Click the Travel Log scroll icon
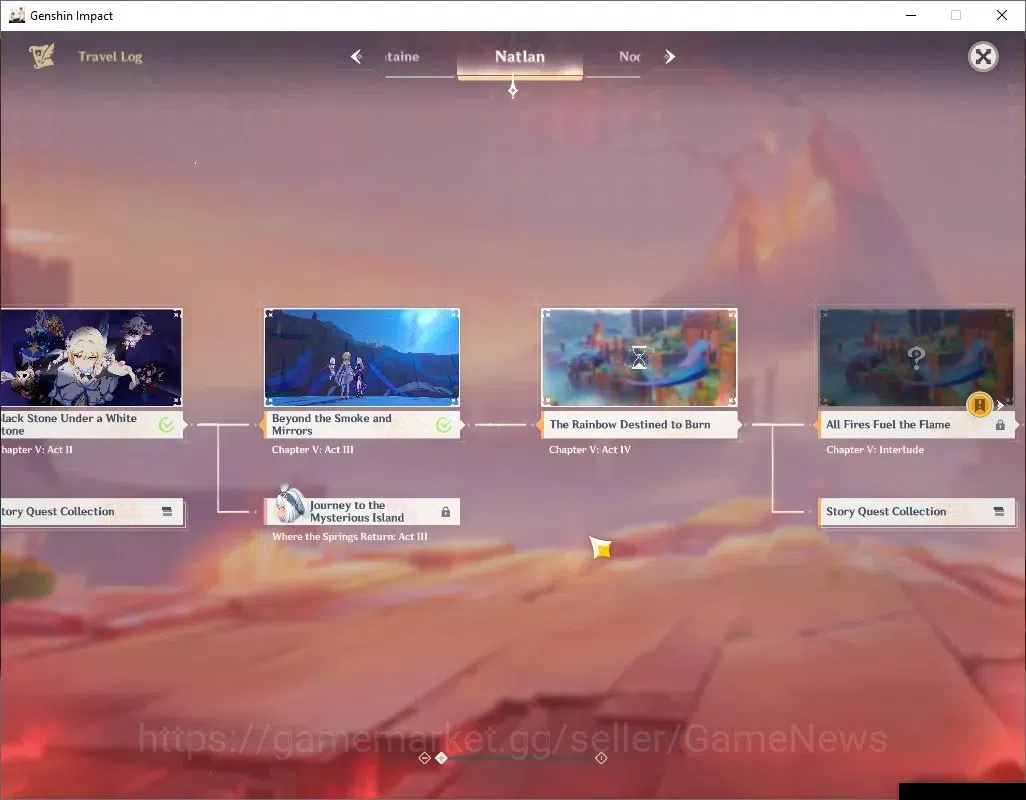The image size is (1026, 800). pos(41,57)
